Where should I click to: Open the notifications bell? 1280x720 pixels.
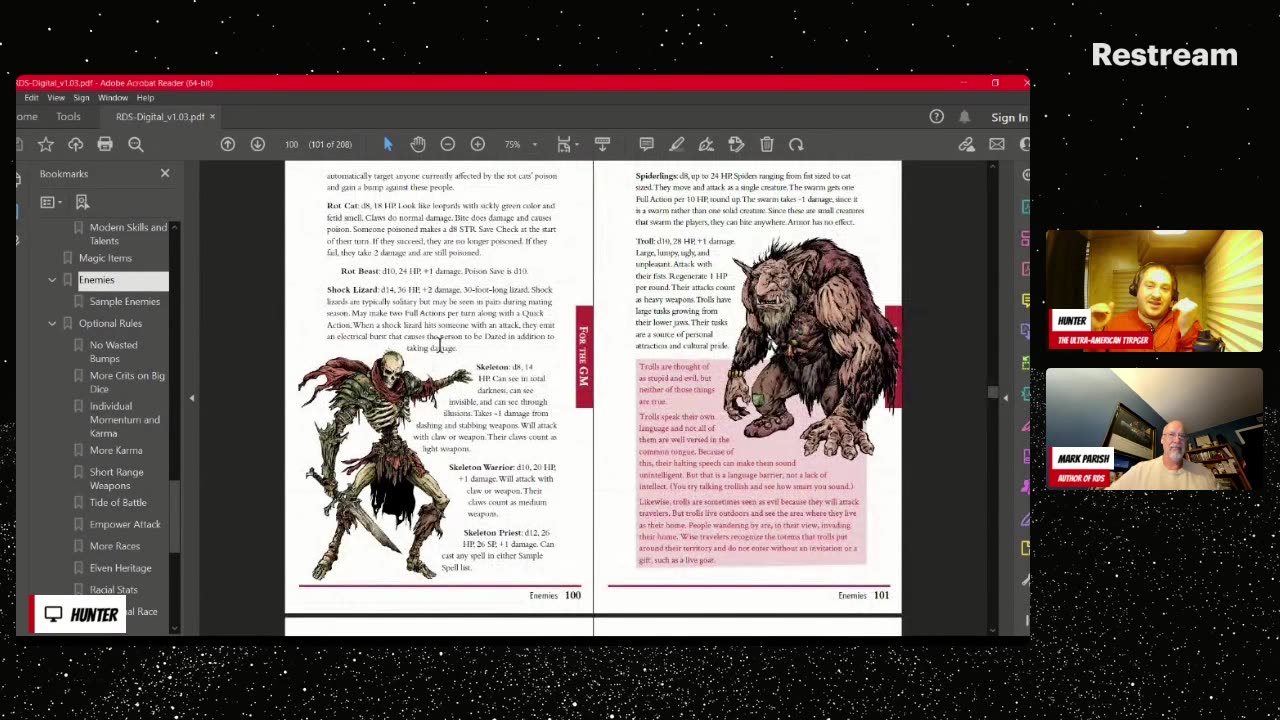[964, 117]
